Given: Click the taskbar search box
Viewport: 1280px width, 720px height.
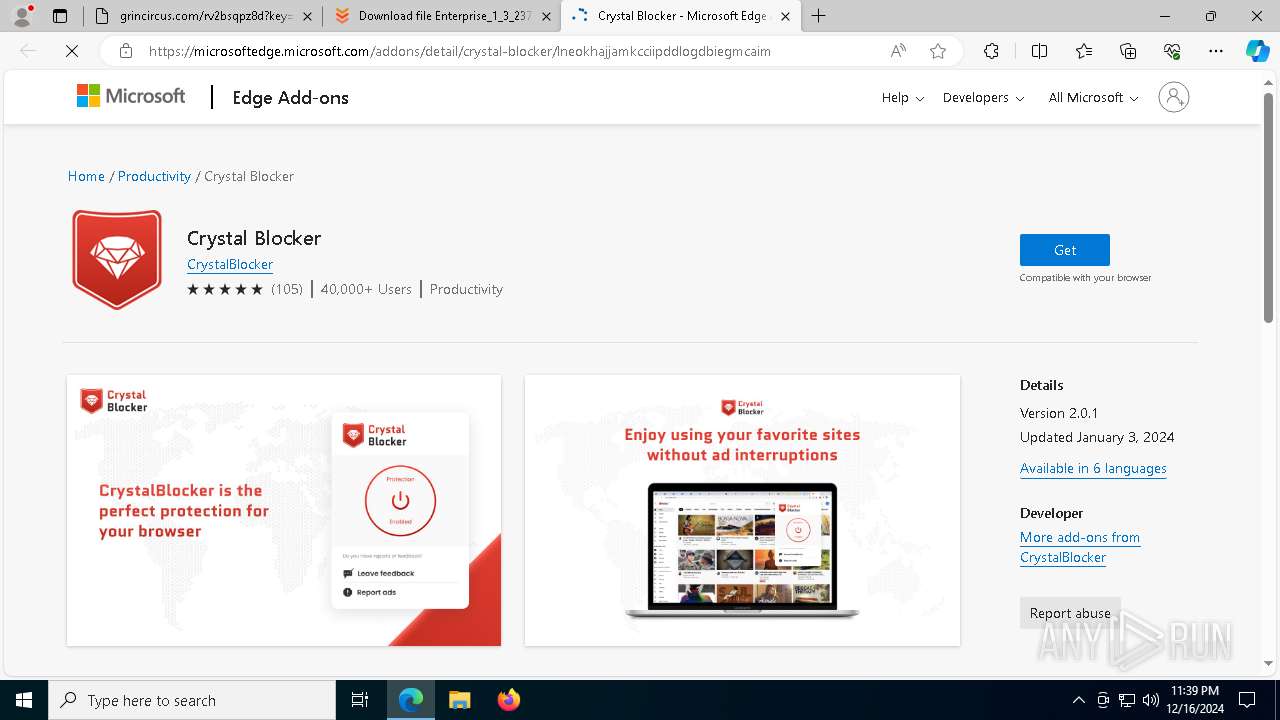Looking at the screenshot, I should (192, 700).
